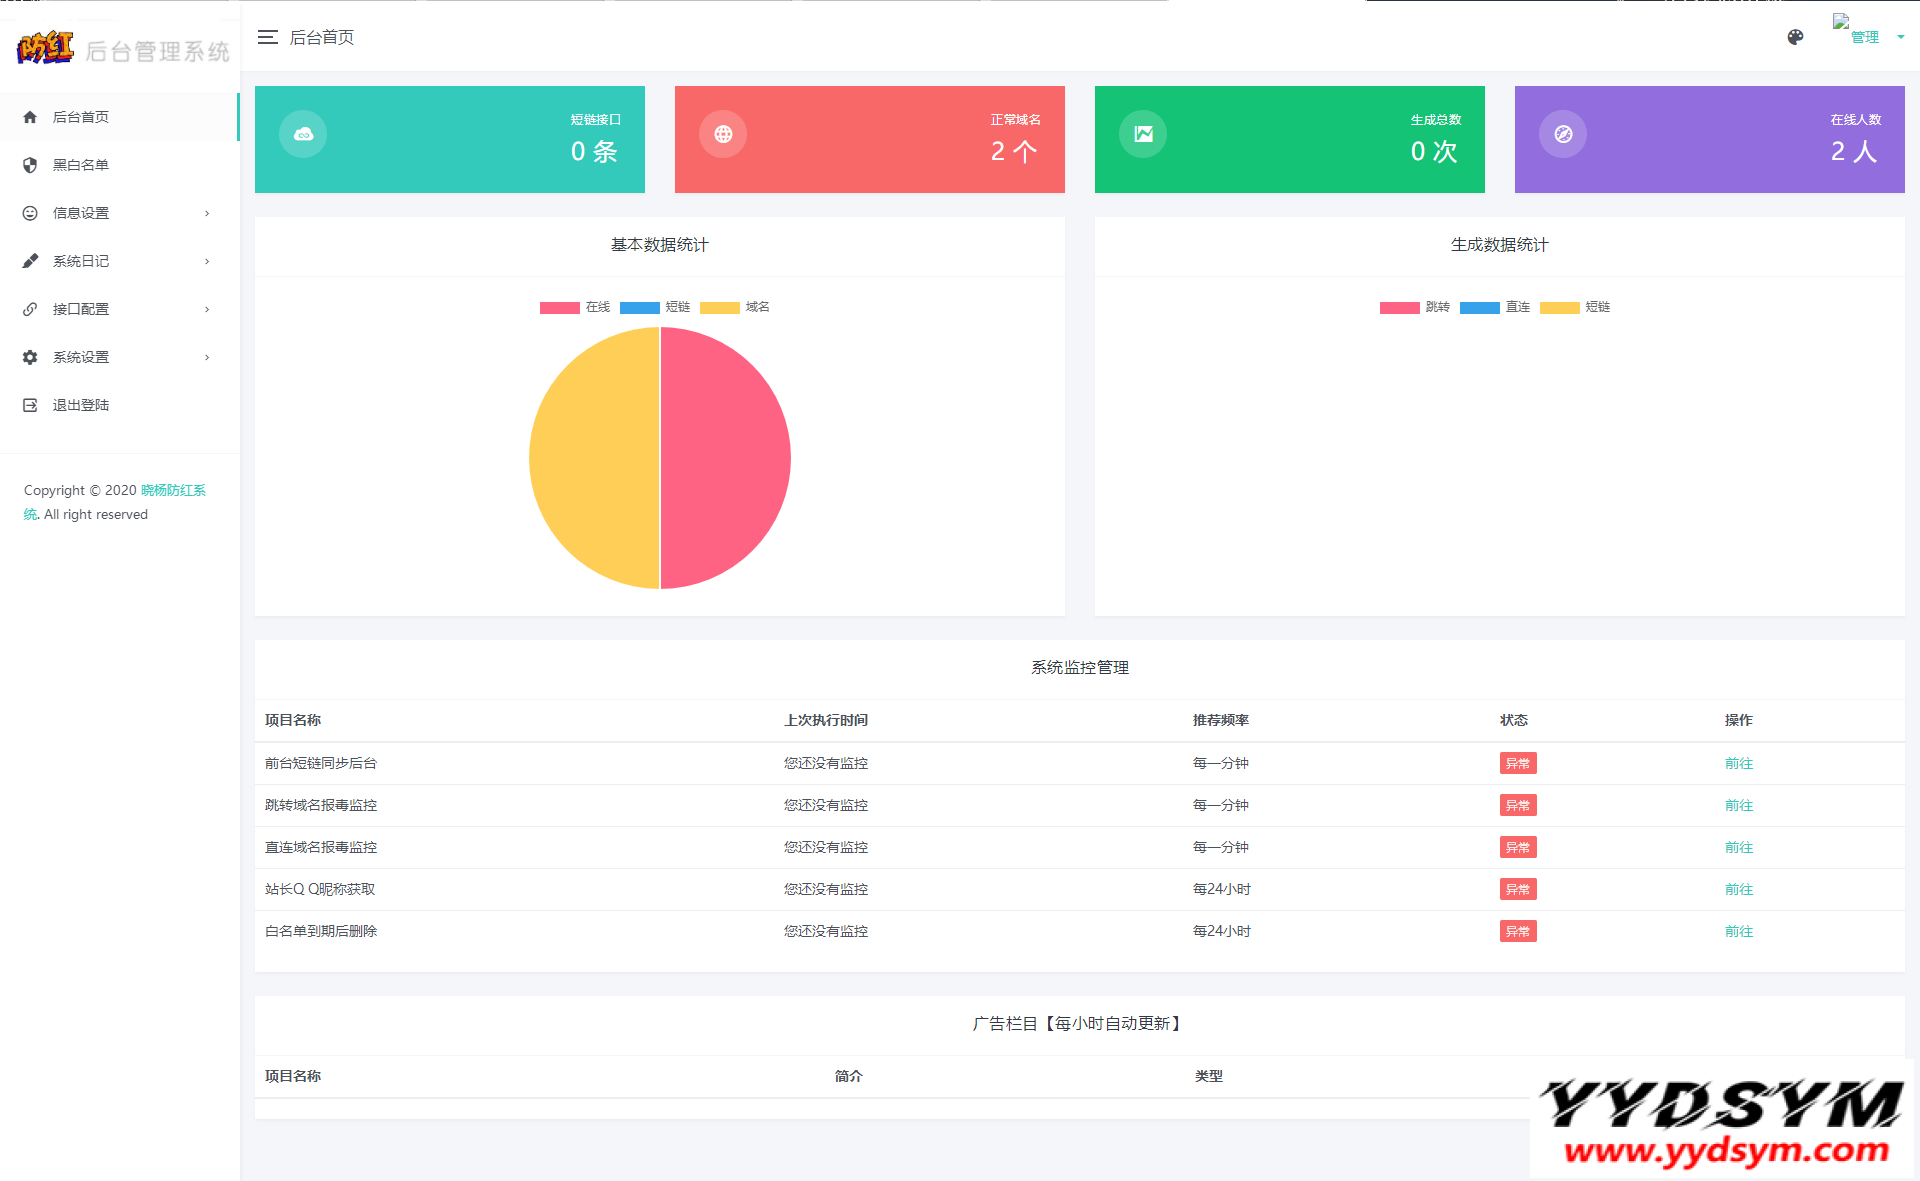Toggle the 直连 legend swatch in 生成数据统计
This screenshot has width=1920, height=1181.
1479,308
